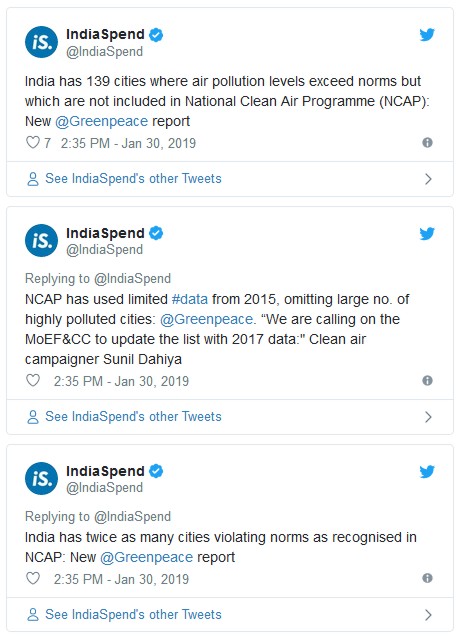The width and height of the screenshot is (460, 640).
Task: Click IndiaSpend avatar in the first tweet
Action: pos(41,42)
